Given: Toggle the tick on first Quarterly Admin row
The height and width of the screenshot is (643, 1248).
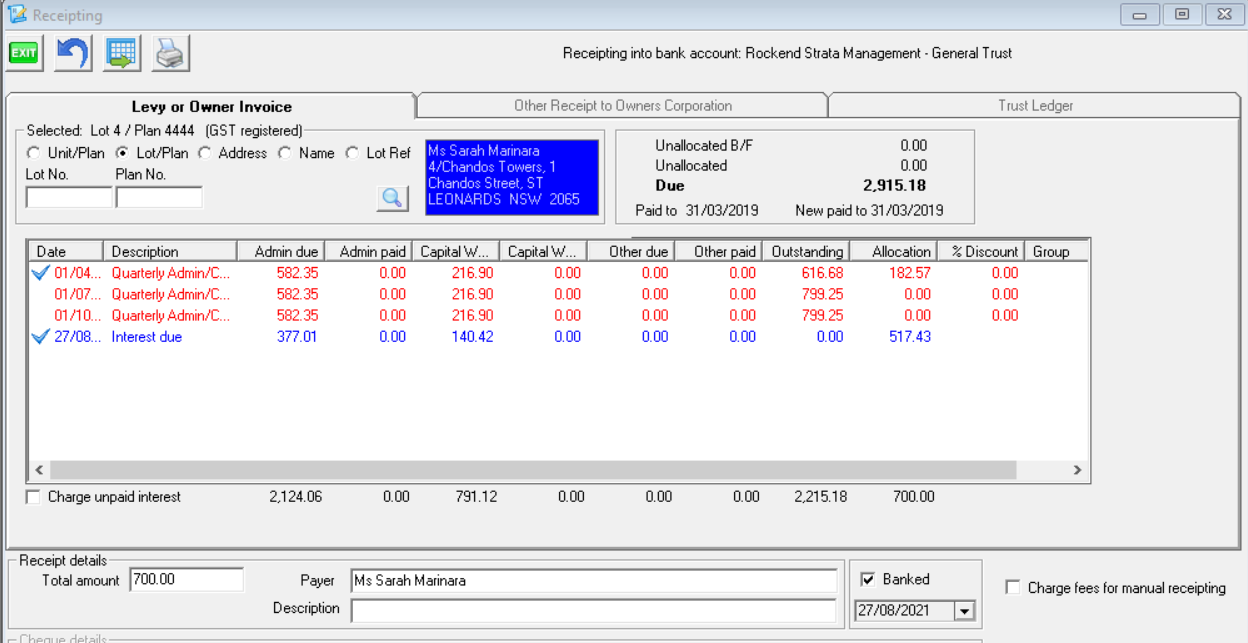Looking at the screenshot, I should point(41,273).
